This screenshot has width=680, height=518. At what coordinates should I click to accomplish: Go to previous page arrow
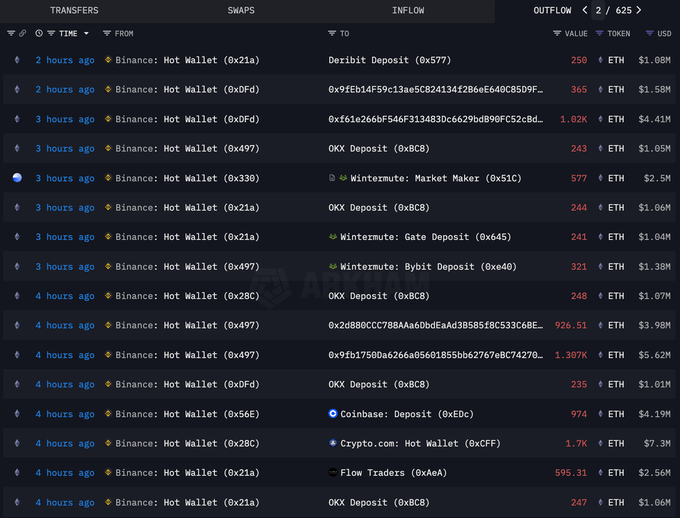[585, 10]
